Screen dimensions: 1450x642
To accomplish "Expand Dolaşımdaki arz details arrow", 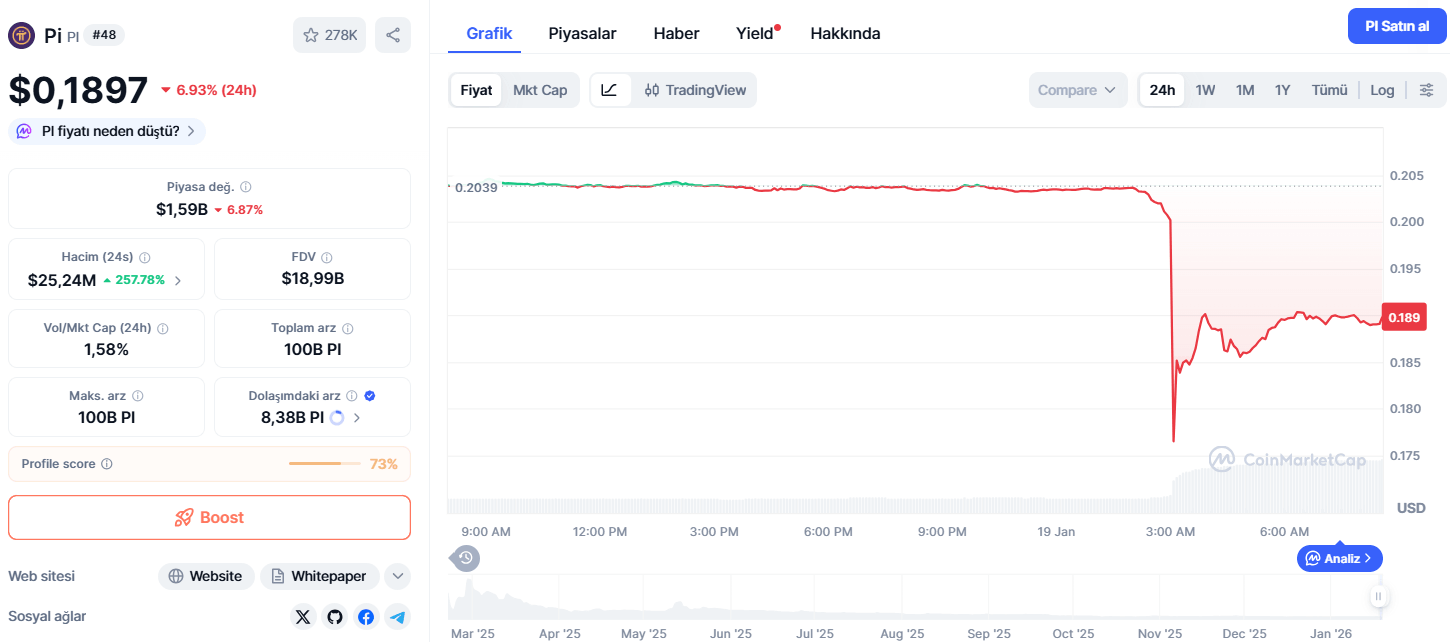I will [357, 418].
